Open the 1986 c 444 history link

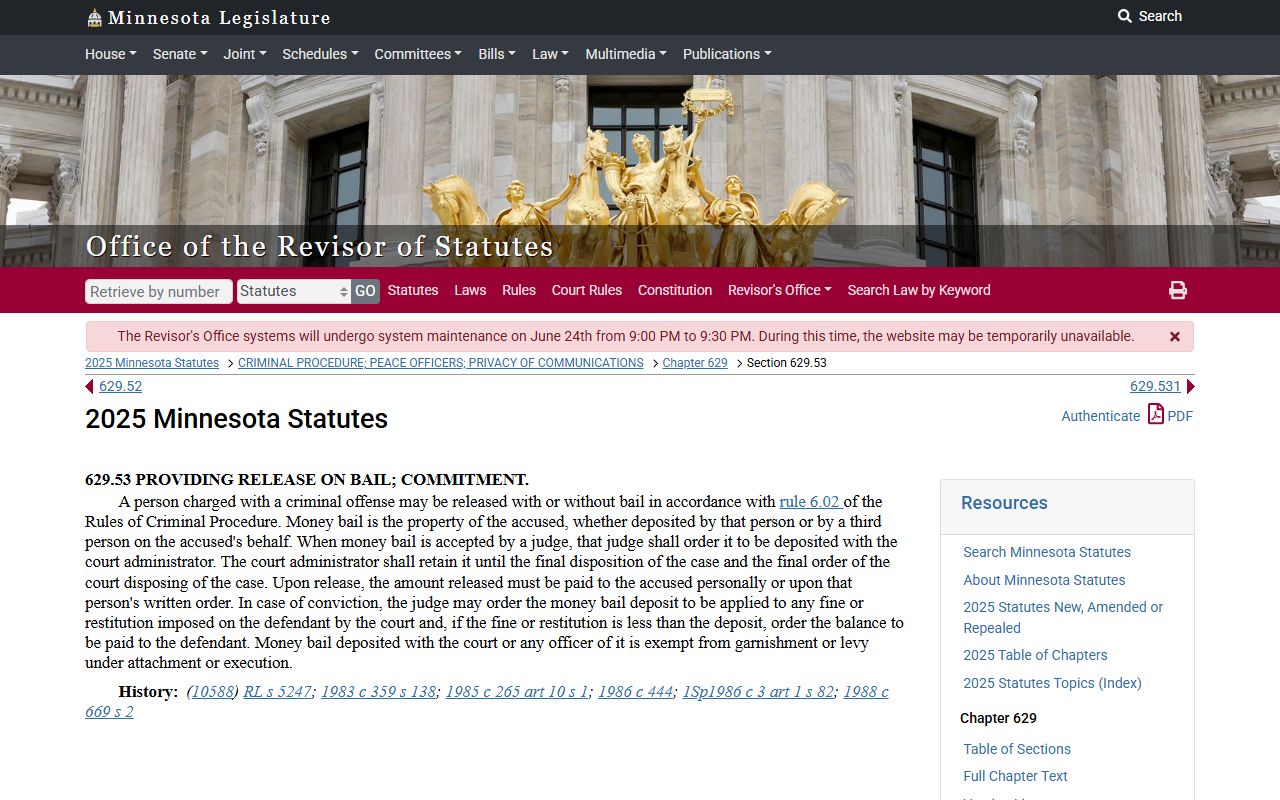(636, 692)
